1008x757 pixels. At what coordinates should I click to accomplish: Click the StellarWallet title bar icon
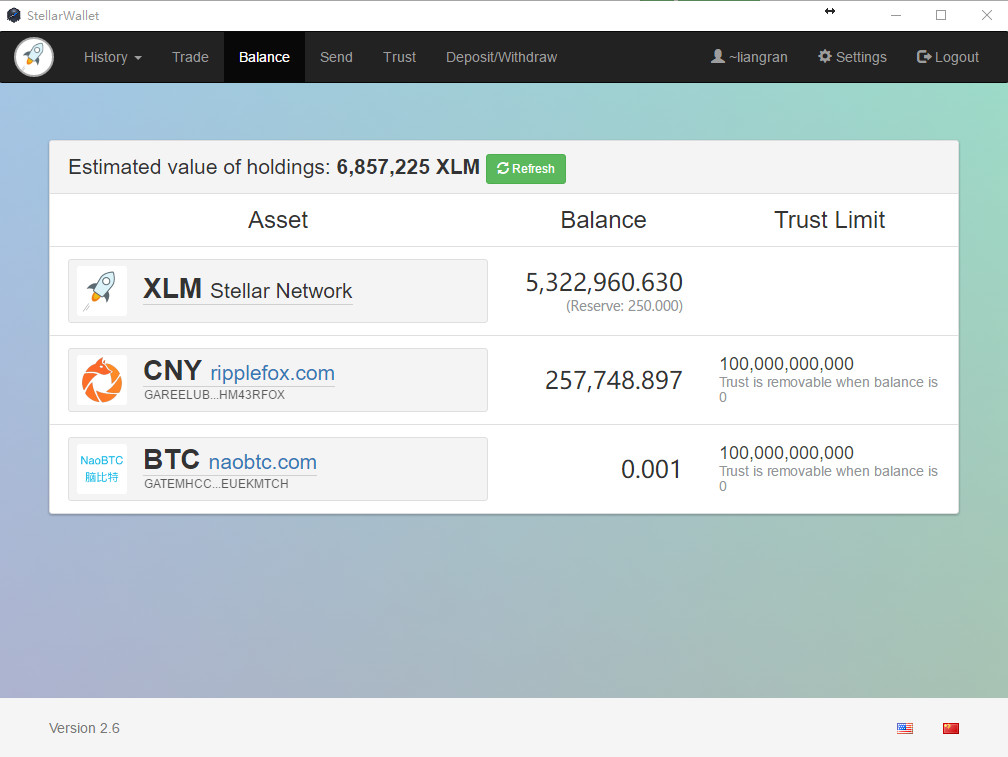[14, 15]
